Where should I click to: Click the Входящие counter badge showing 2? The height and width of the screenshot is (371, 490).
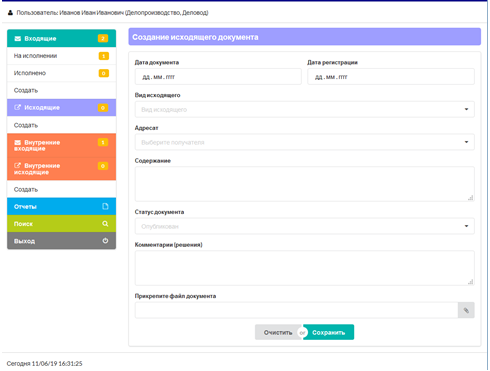point(103,38)
